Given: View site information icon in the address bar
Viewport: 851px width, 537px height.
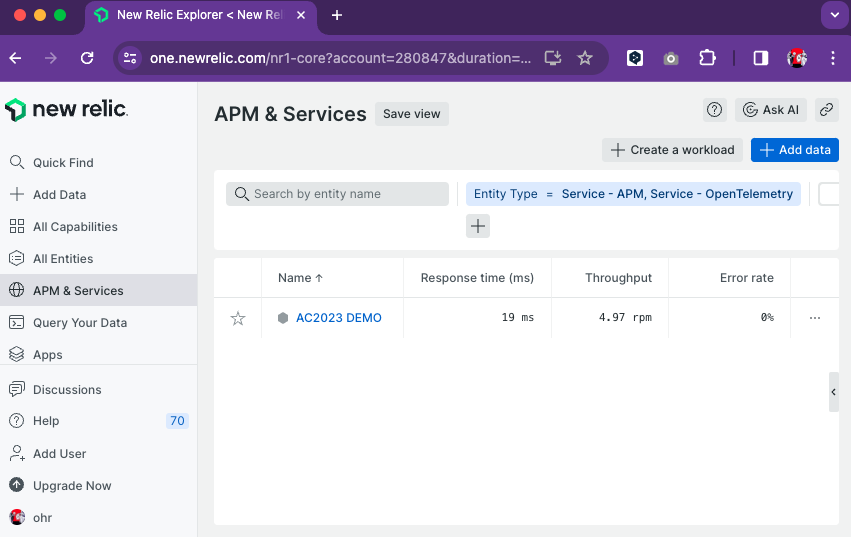Looking at the screenshot, I should (130, 58).
